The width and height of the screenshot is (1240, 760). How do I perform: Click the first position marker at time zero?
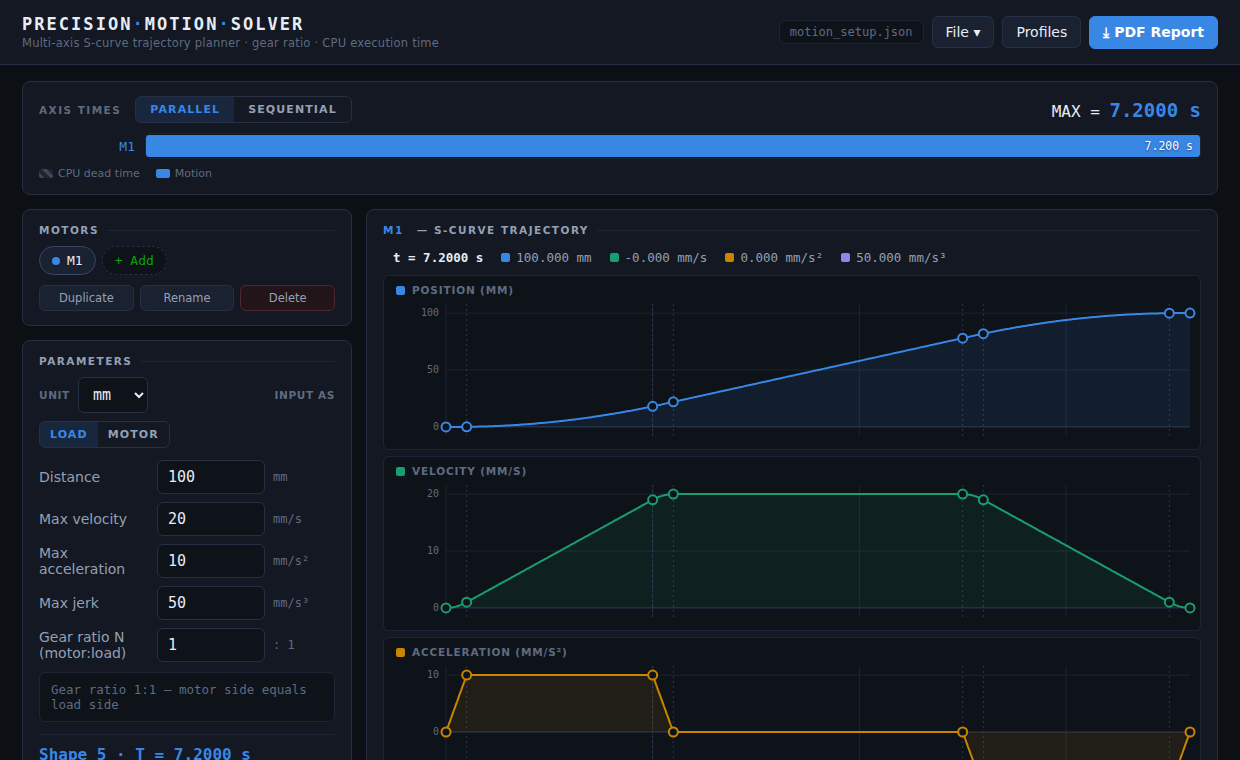446,427
